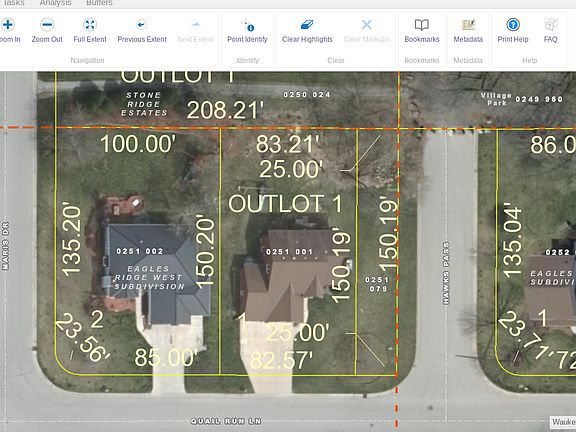The height and width of the screenshot is (432, 576).
Task: Click Clear Highlights eraser icon
Action: click(307, 25)
